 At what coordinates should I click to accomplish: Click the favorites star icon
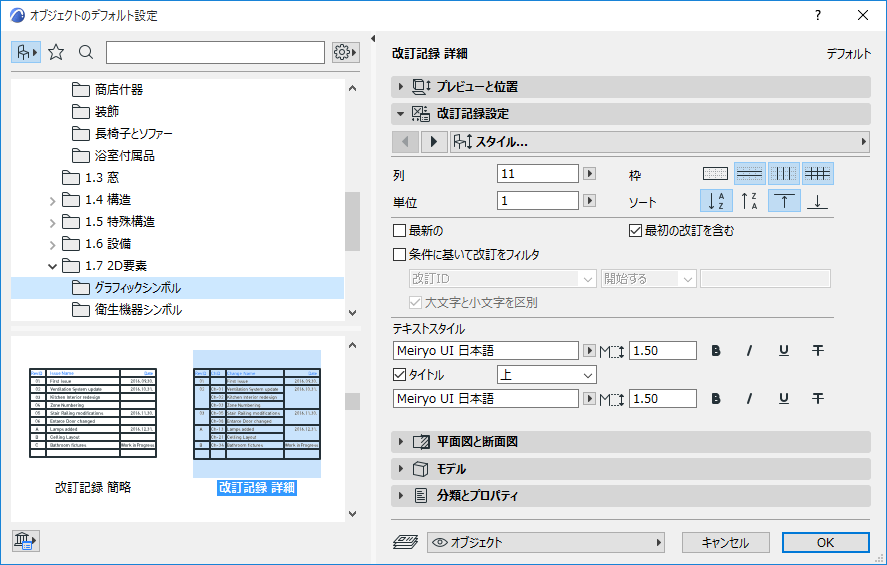point(56,52)
